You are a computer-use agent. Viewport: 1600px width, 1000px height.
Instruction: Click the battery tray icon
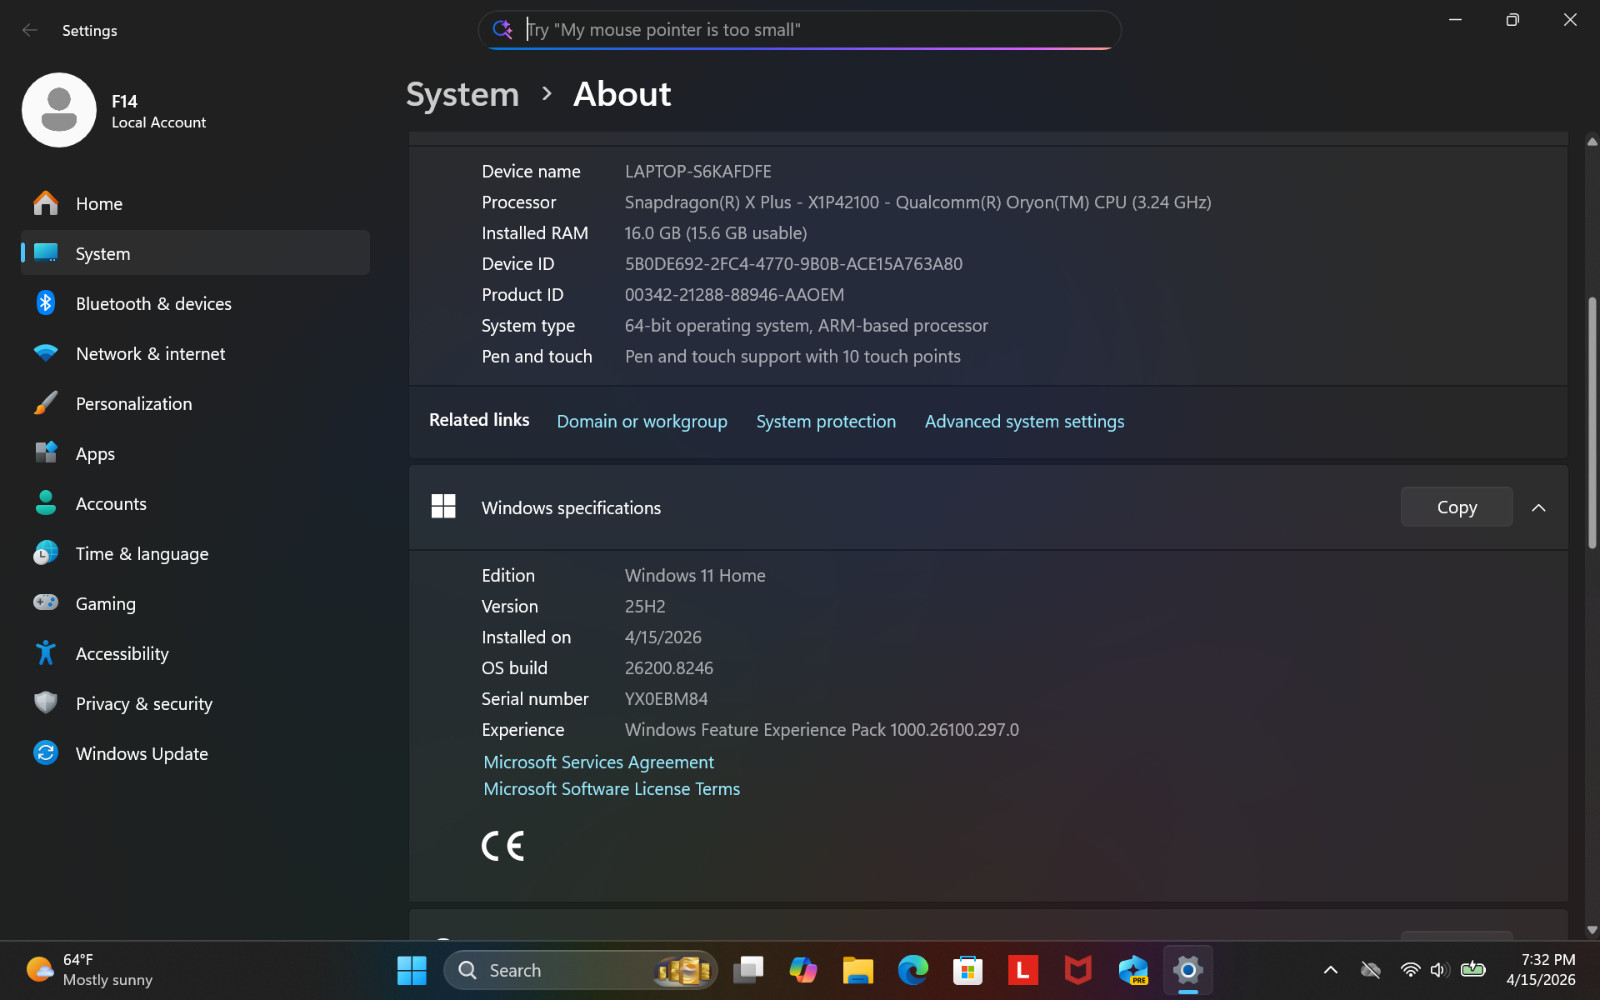point(1473,969)
